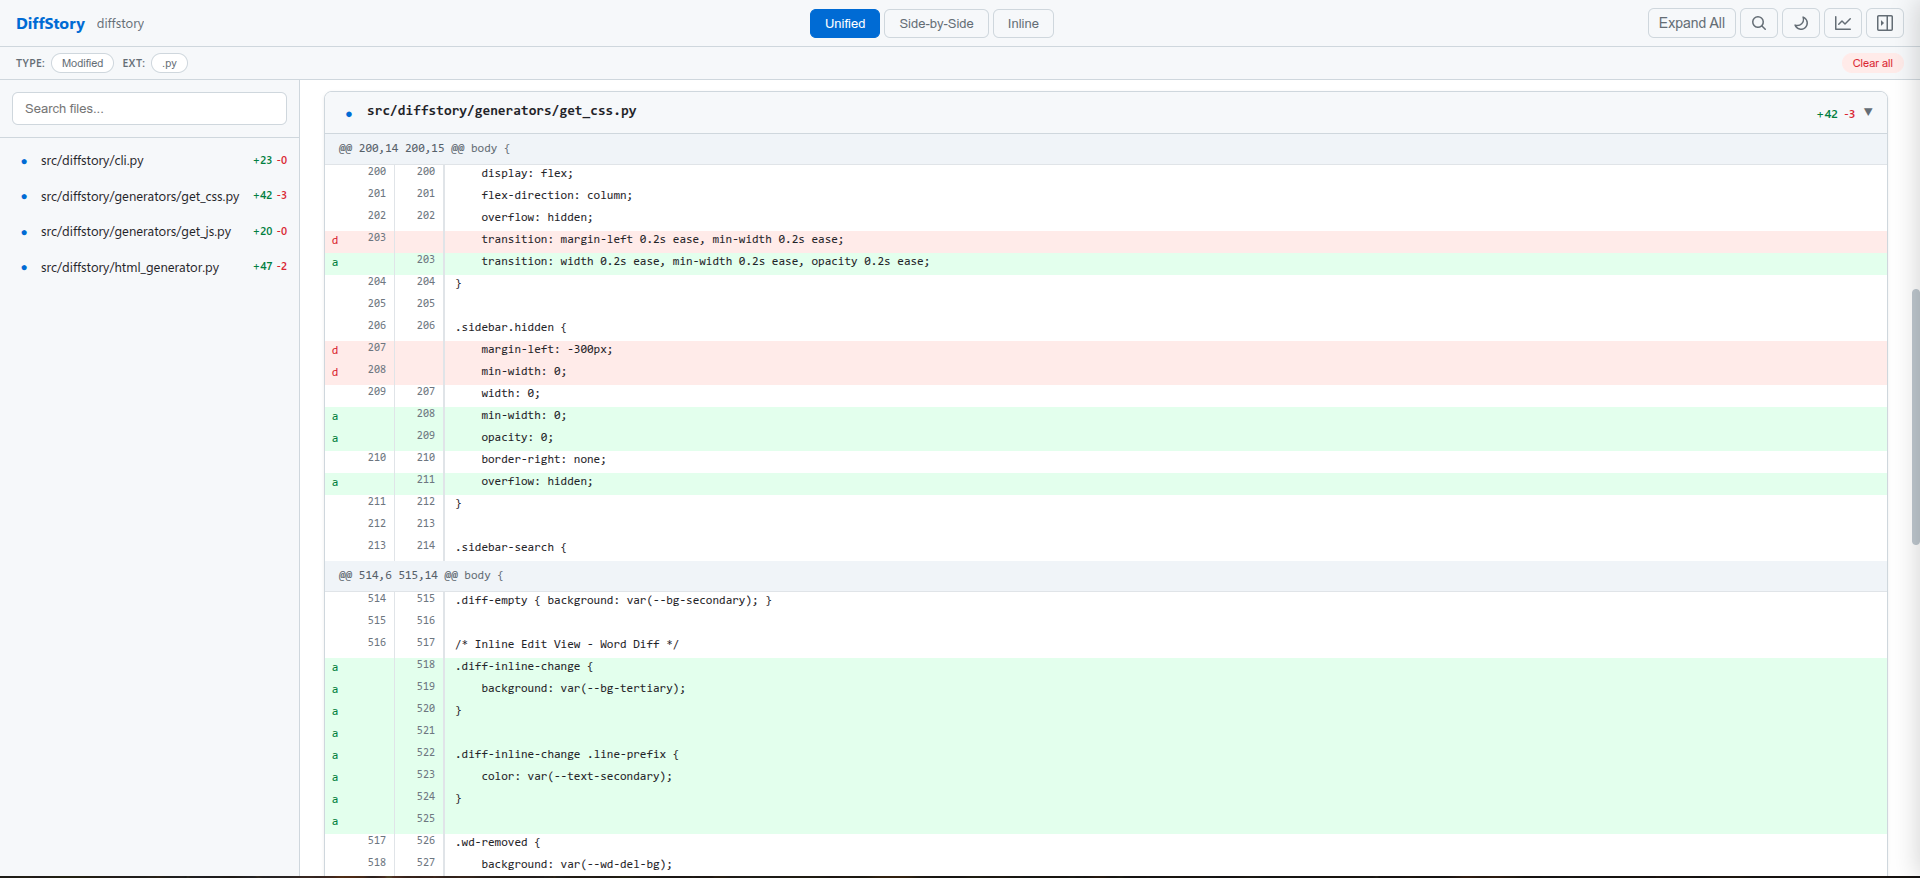Click the 'border-right: none;' code line
1920x878 pixels.
point(1106,460)
